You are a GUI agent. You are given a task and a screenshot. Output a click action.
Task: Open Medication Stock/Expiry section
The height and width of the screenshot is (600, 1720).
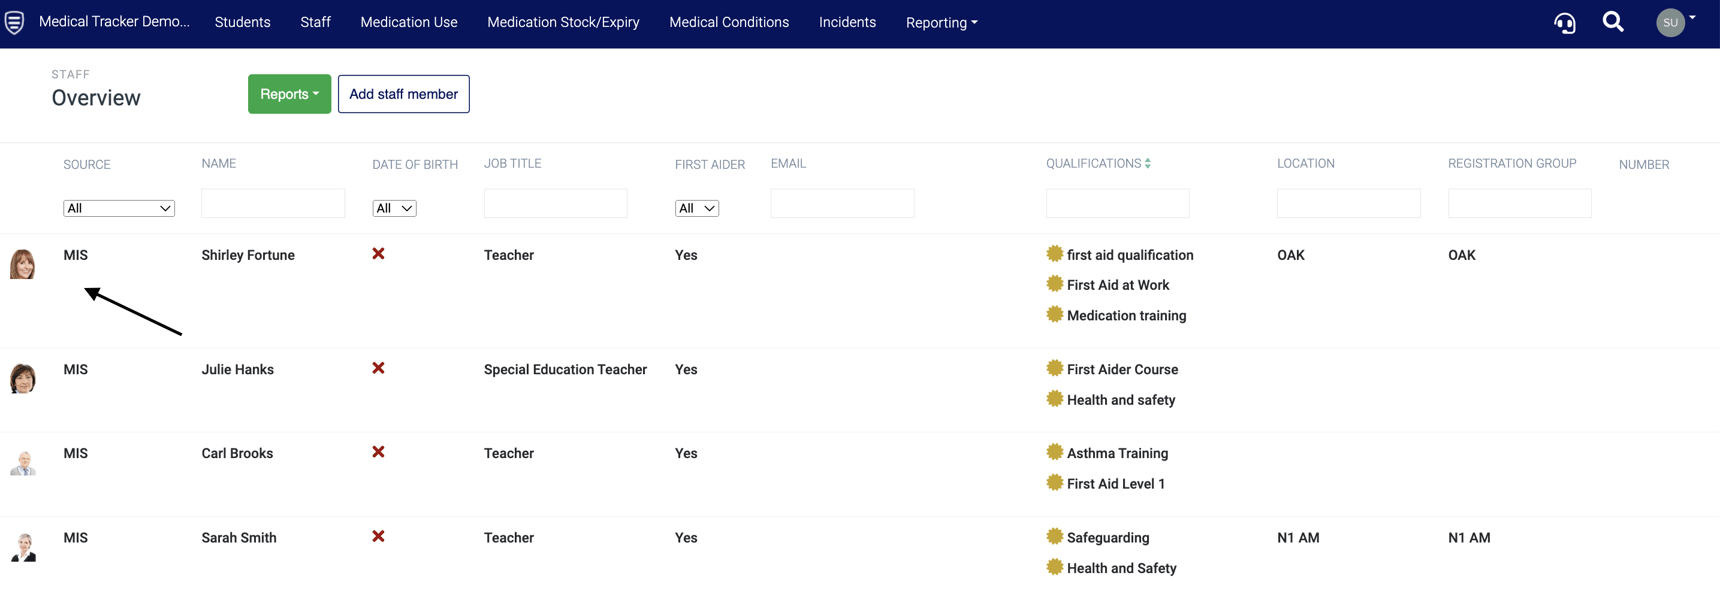click(x=563, y=22)
